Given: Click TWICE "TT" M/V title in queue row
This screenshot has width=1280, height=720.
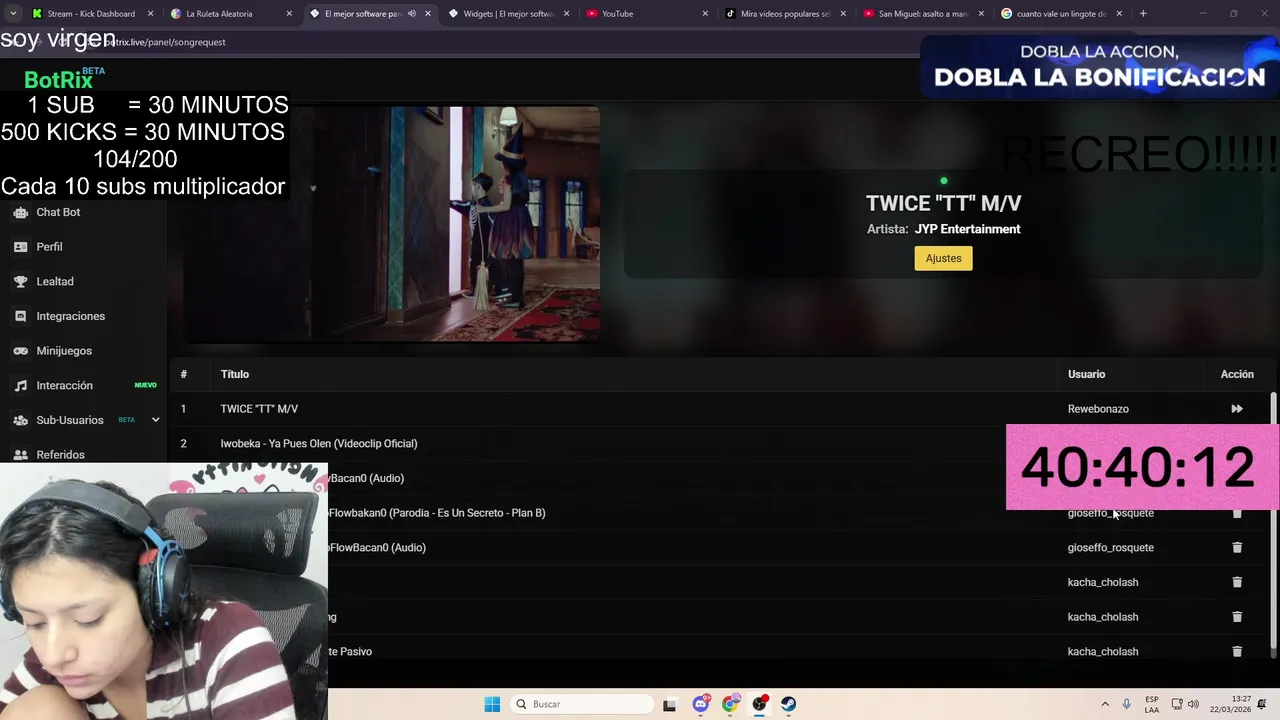Looking at the screenshot, I should [x=259, y=409].
